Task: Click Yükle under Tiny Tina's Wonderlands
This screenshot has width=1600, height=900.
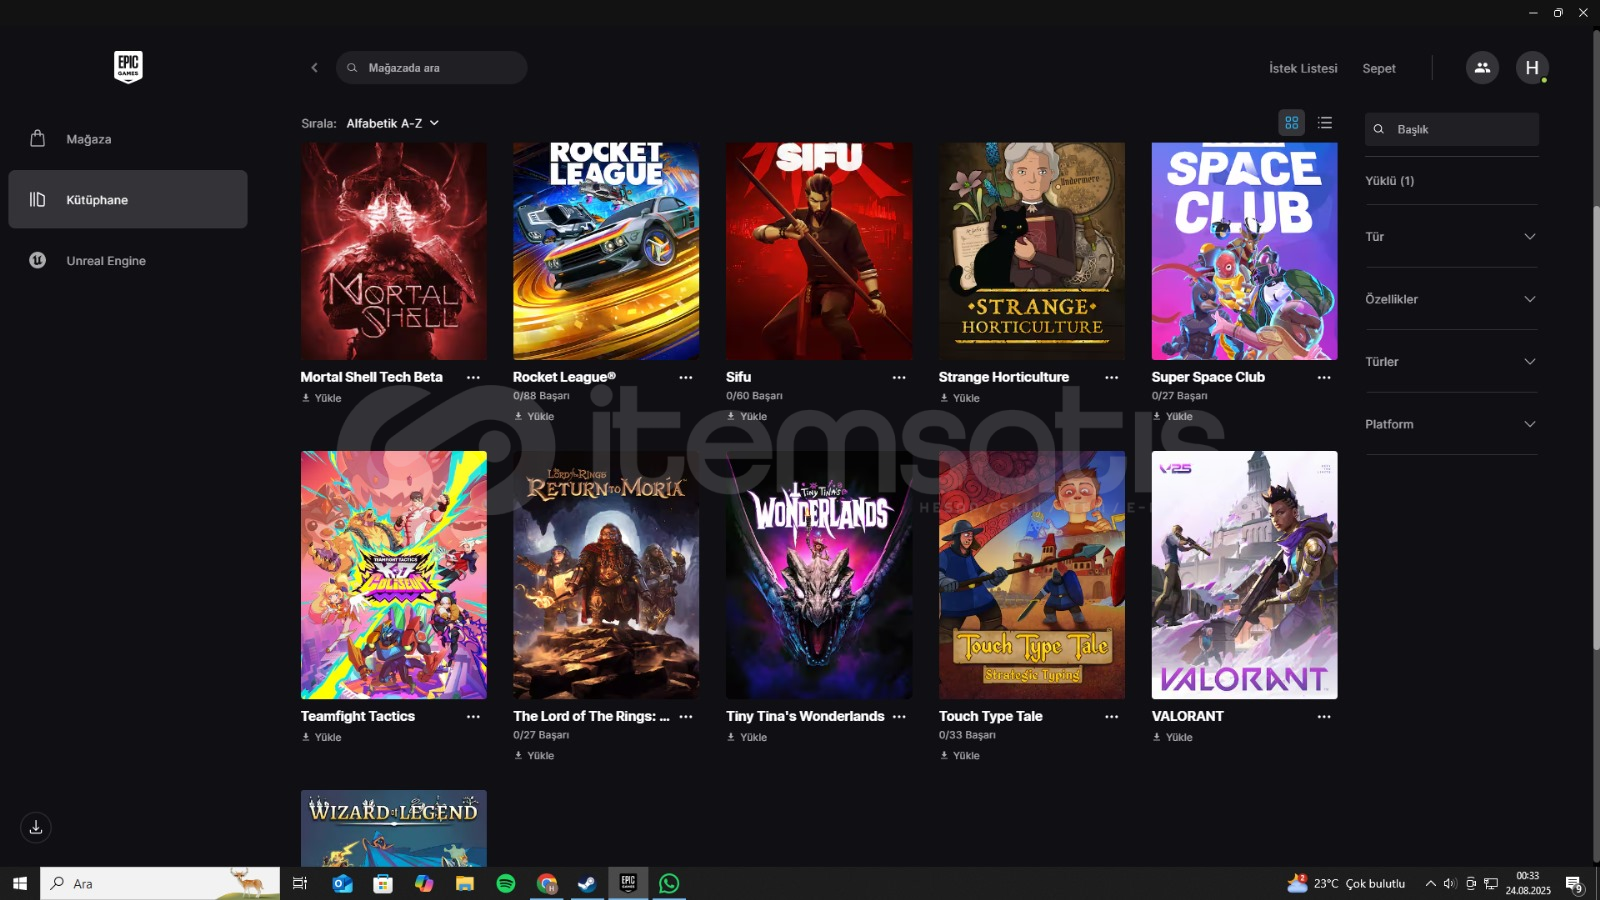Action: [747, 737]
